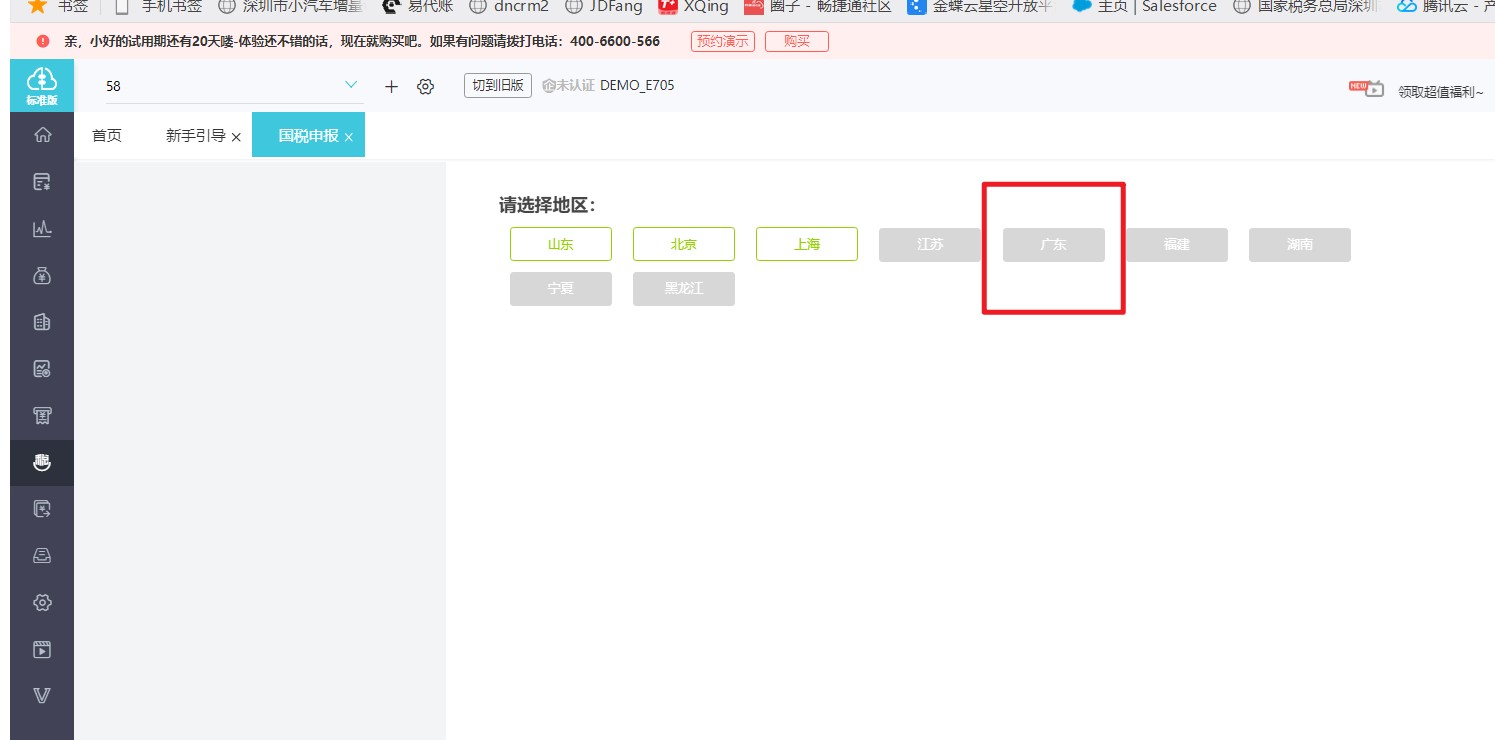
Task: Click the 切到旧版 button
Action: 498,86
